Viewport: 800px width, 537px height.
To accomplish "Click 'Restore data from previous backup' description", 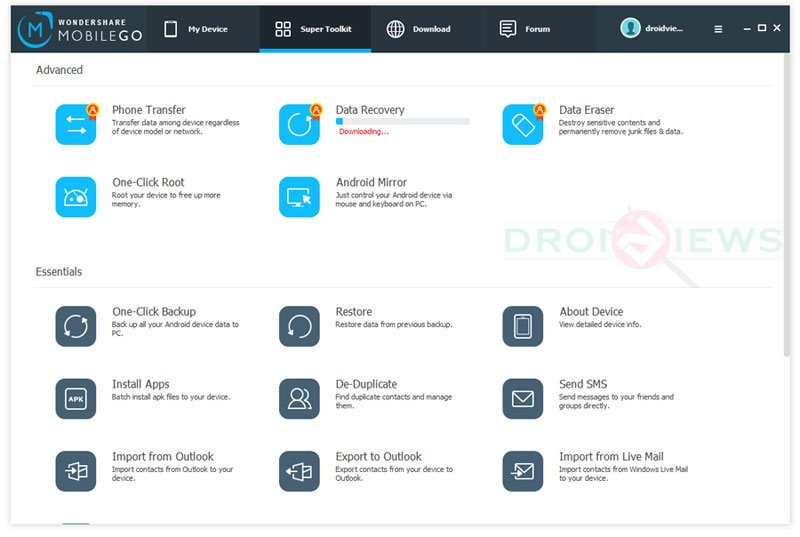I will tap(393, 324).
